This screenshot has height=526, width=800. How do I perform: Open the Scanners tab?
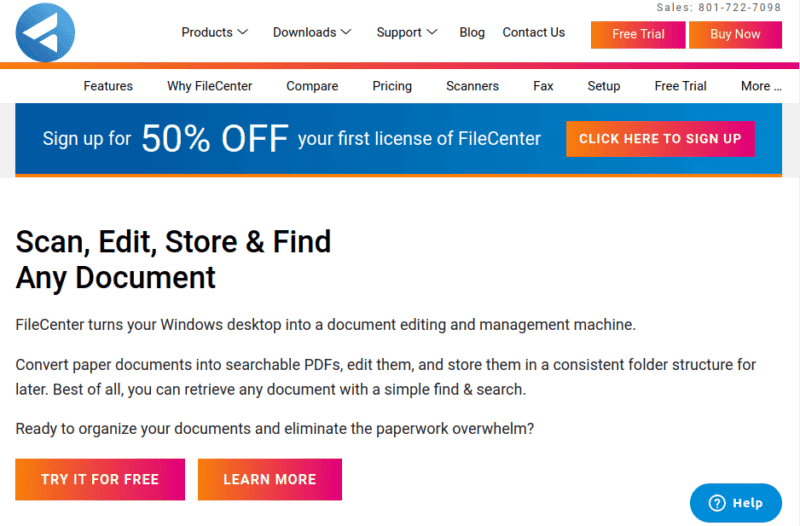click(x=472, y=86)
